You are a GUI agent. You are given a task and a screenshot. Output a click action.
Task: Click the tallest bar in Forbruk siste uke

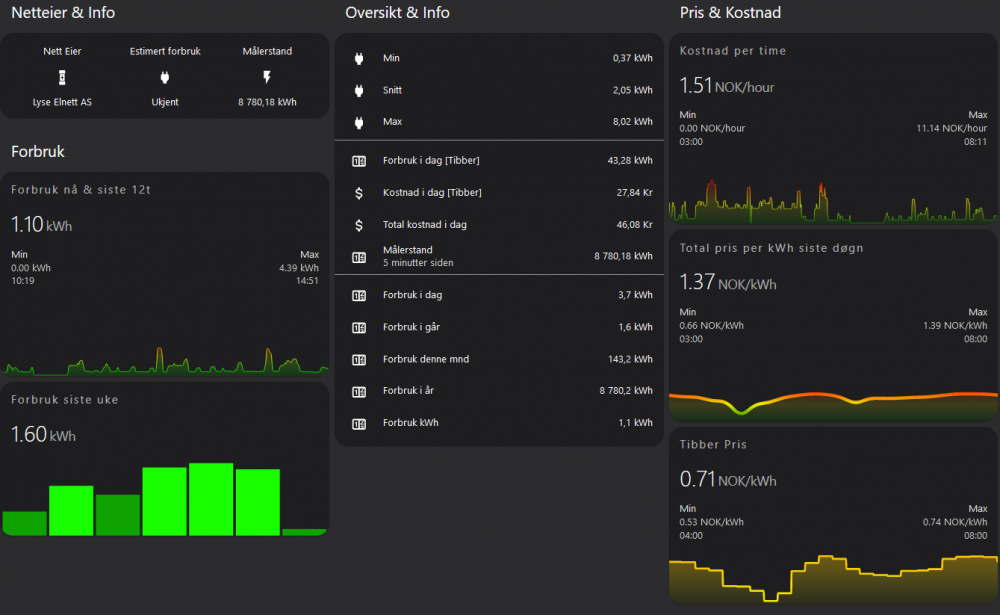click(x=211, y=499)
